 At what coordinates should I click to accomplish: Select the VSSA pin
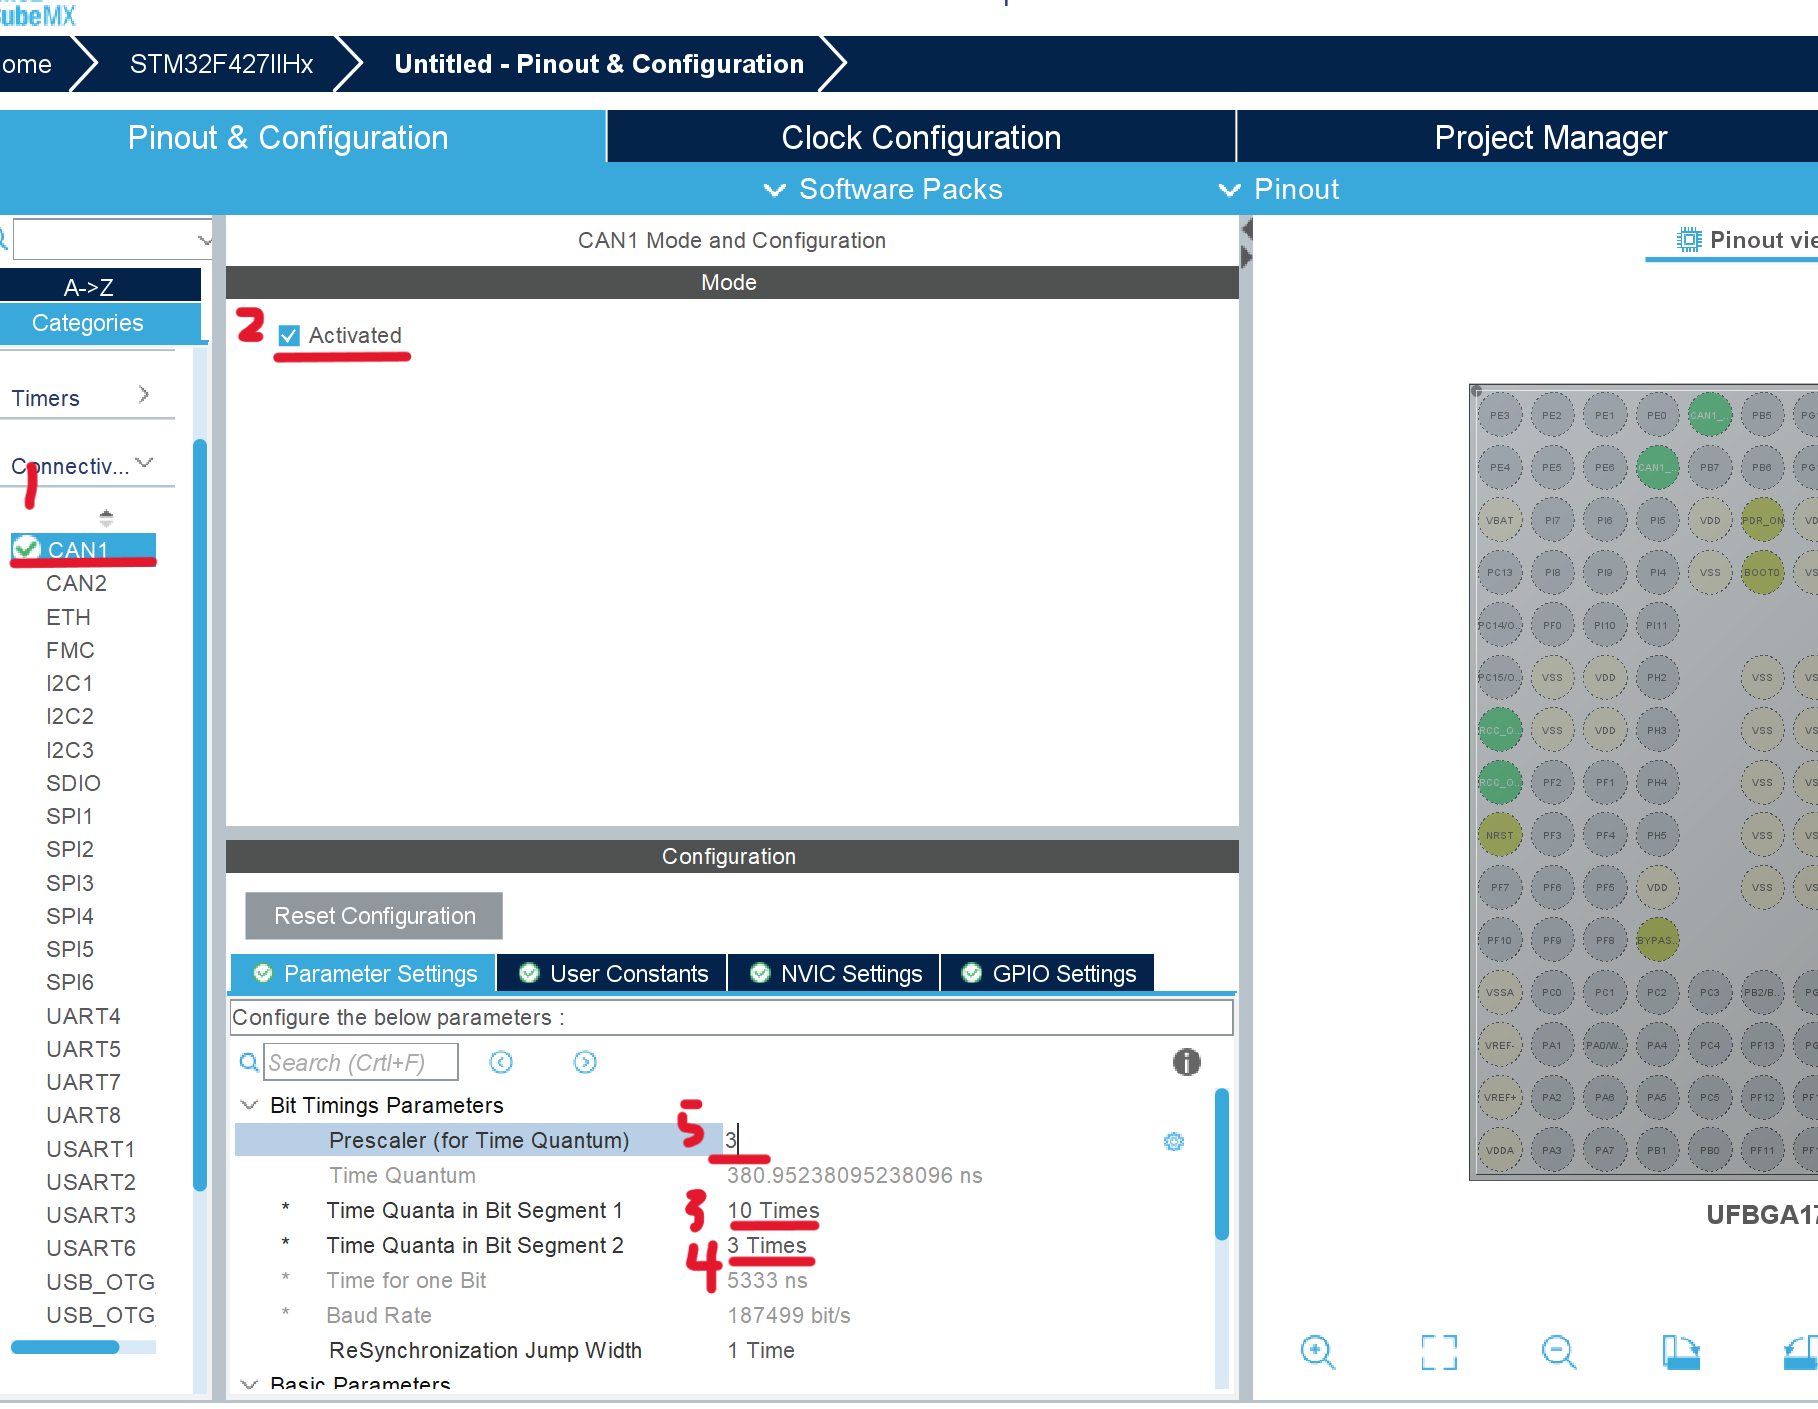[1500, 992]
